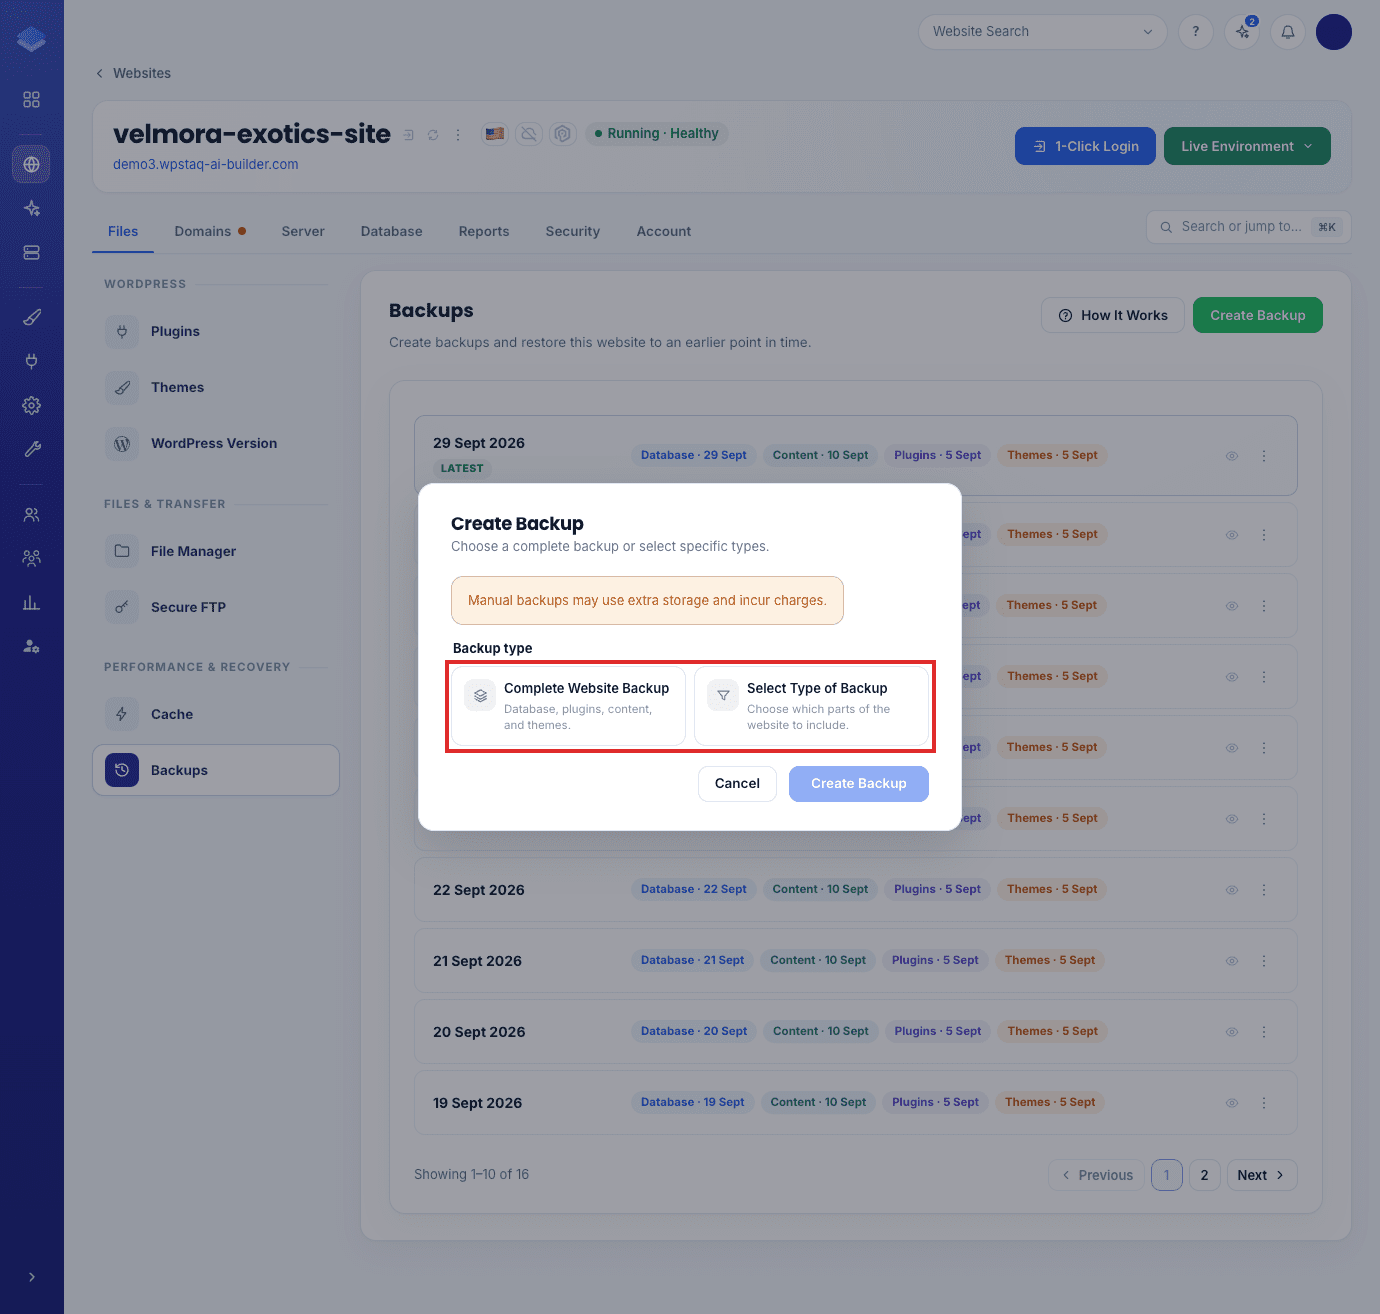The height and width of the screenshot is (1314, 1380).
Task: Click the 1-Click Login button
Action: click(1085, 146)
